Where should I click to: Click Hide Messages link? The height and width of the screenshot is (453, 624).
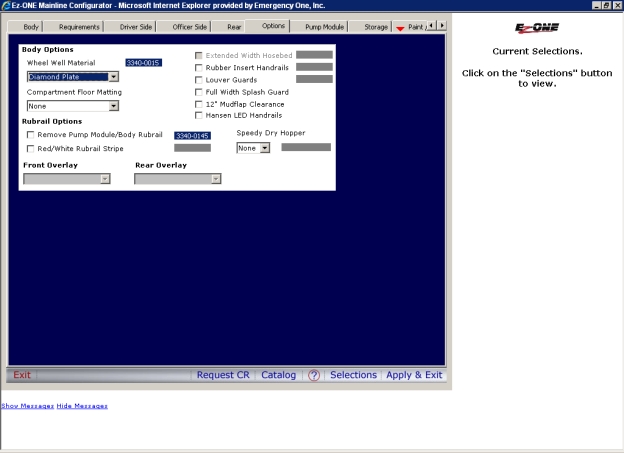coord(82,406)
